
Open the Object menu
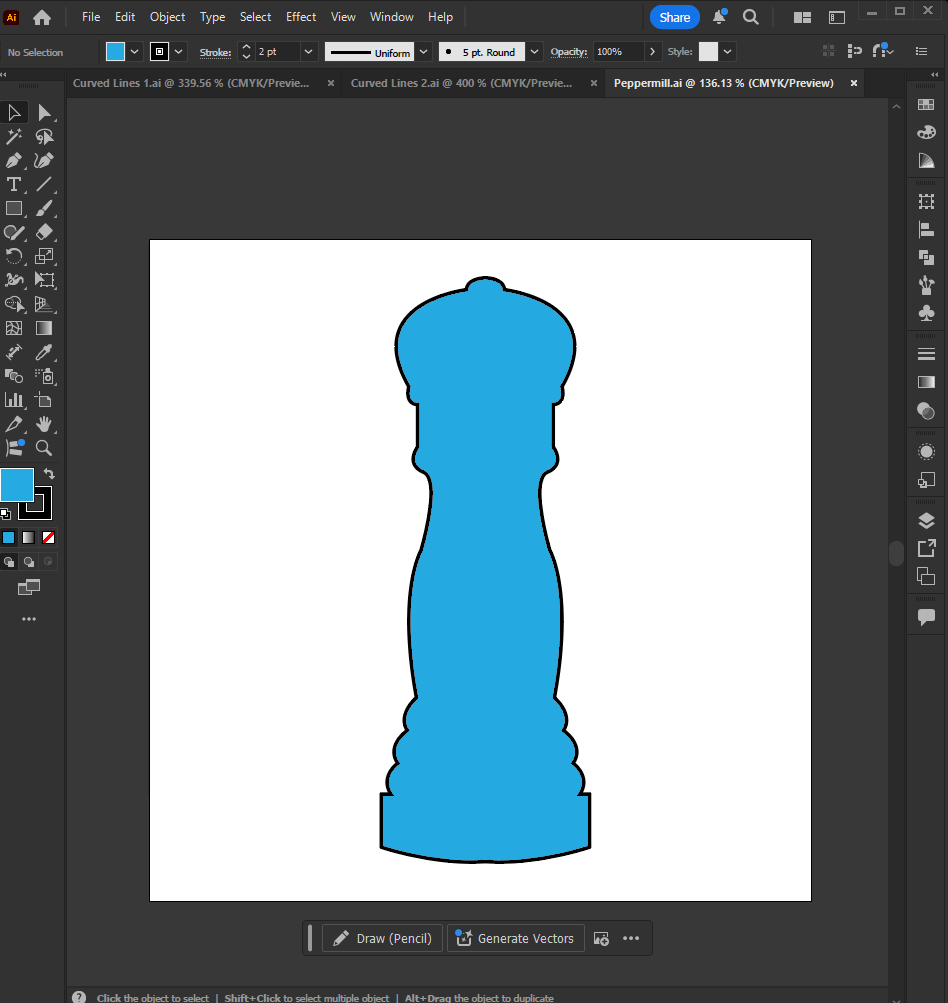(x=168, y=17)
